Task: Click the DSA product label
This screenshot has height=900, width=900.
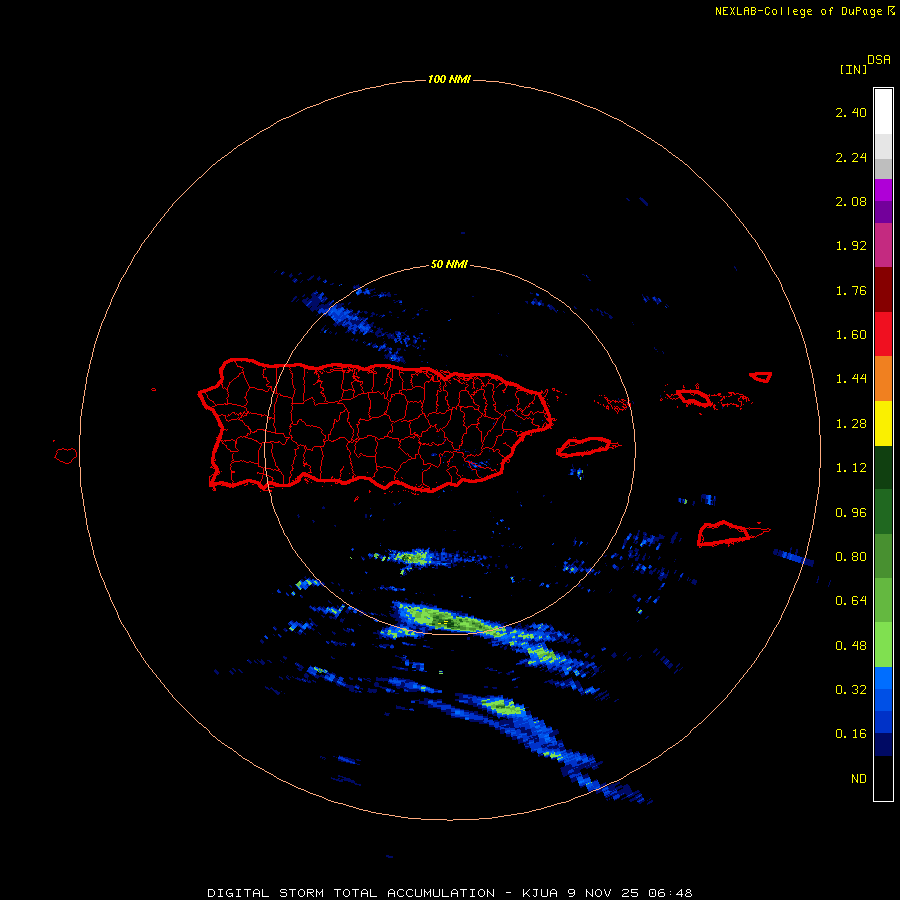Action: [879, 60]
